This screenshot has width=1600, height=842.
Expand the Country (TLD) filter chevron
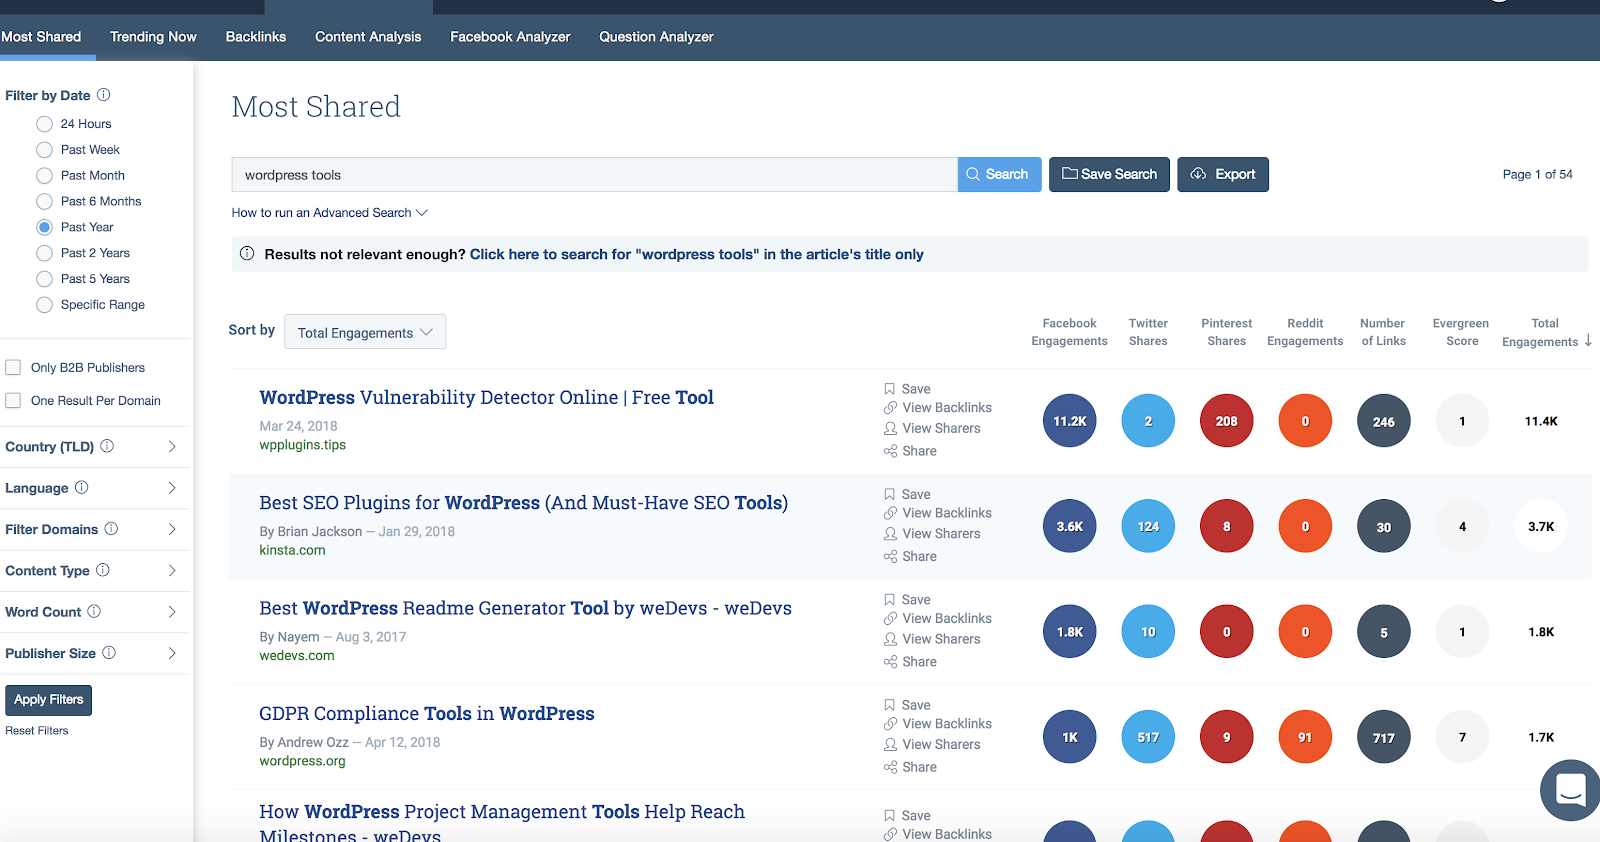[x=172, y=446]
